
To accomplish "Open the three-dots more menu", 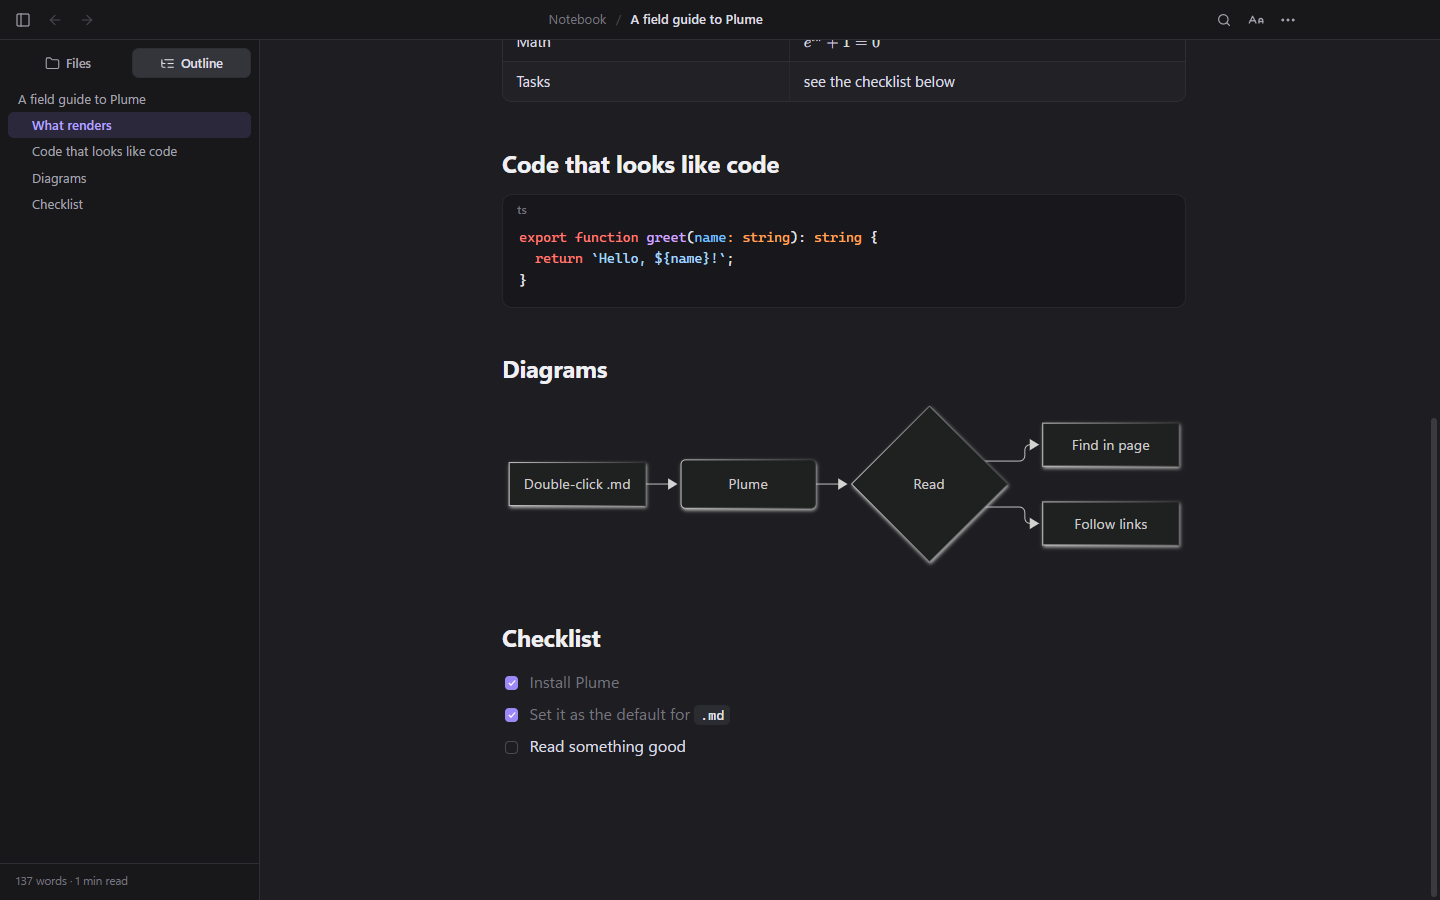I will [x=1288, y=20].
